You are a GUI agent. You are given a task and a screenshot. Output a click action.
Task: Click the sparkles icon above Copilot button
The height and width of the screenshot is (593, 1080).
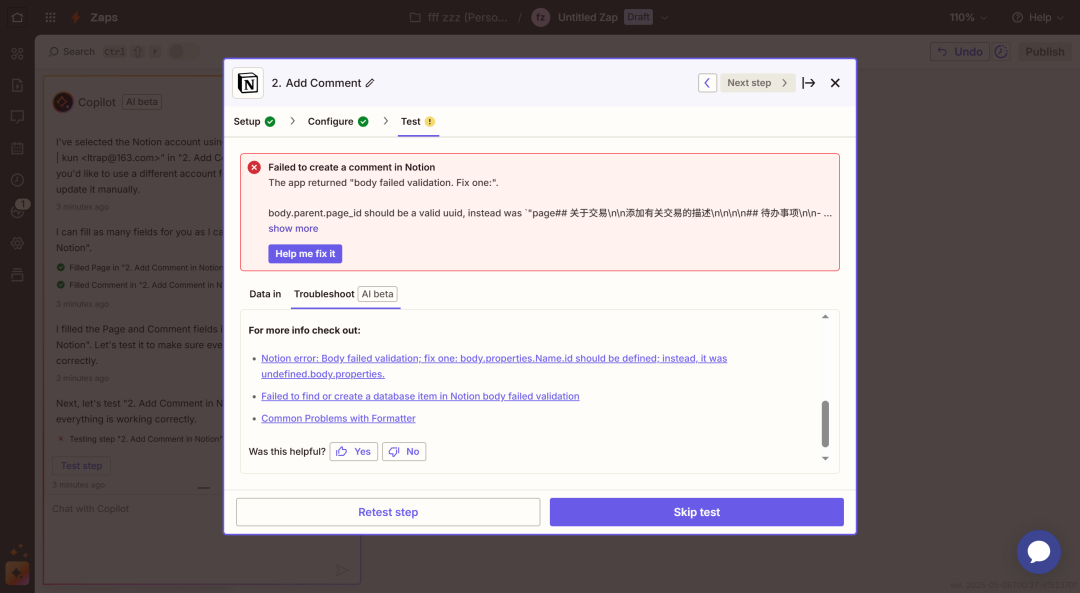point(18,550)
